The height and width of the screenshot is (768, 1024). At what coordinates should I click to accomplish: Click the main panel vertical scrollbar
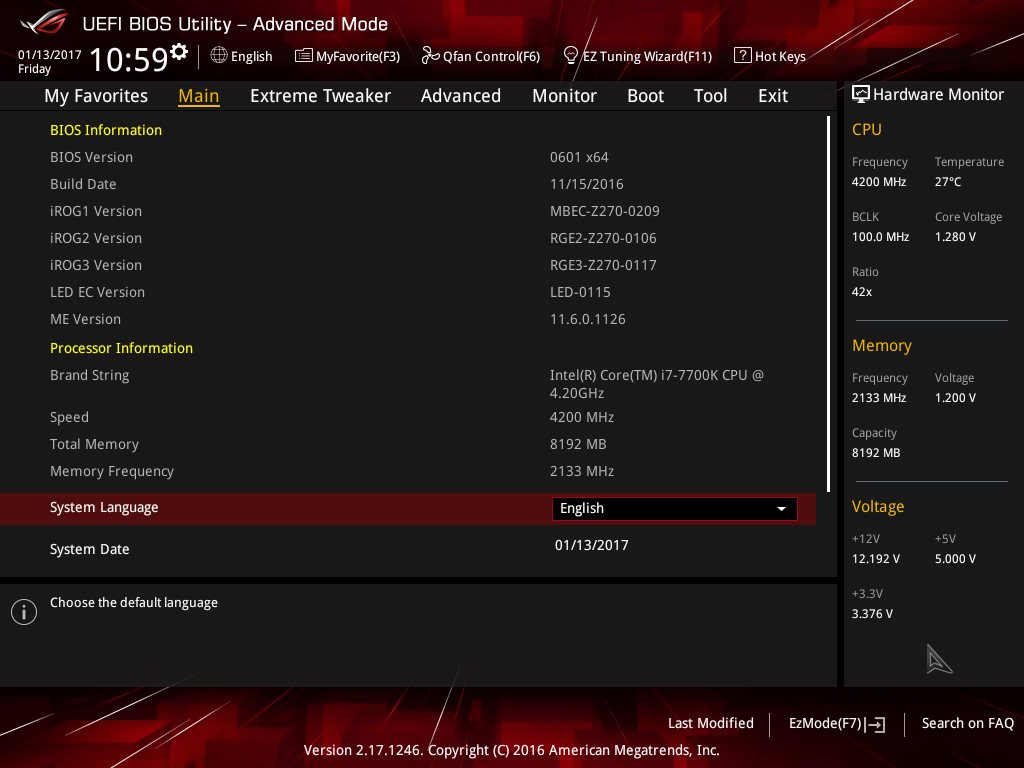[x=828, y=304]
